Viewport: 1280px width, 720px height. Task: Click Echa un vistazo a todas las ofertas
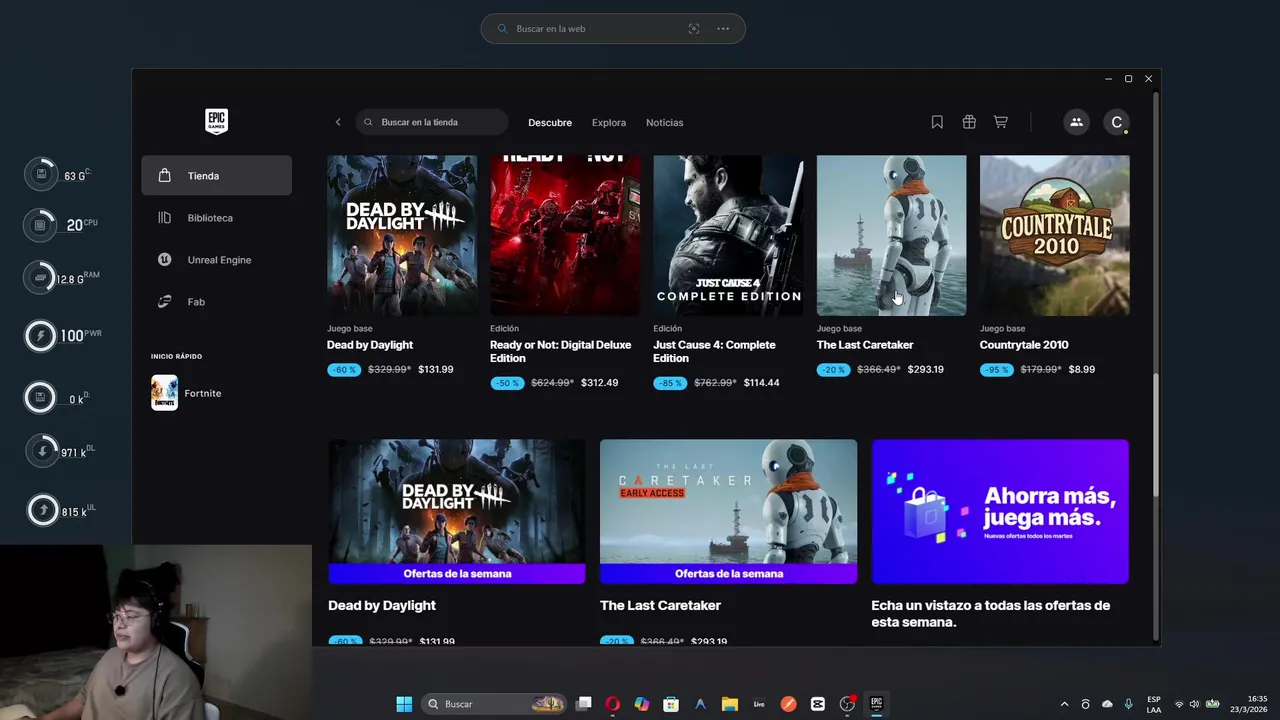click(990, 614)
